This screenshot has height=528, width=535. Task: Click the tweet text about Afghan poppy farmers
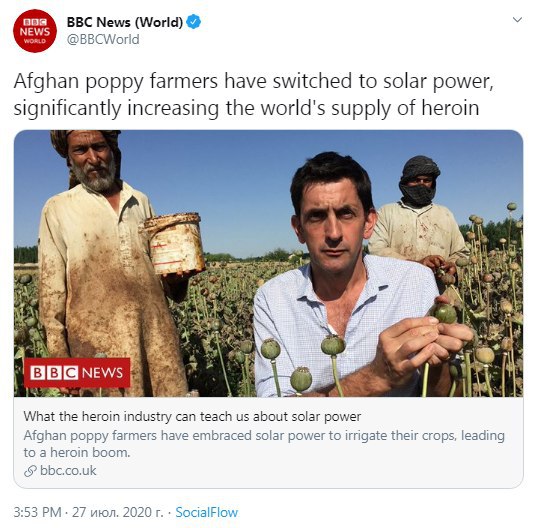[254, 95]
